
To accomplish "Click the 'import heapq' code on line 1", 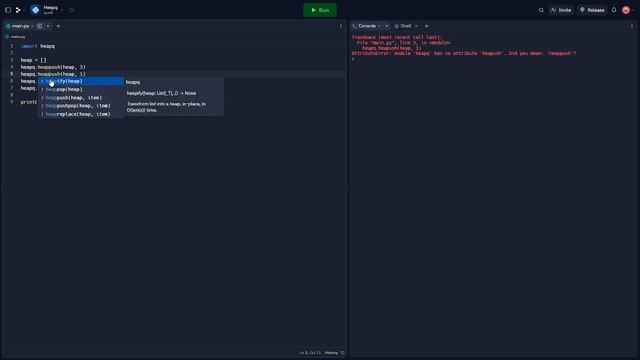I will click(x=38, y=46).
